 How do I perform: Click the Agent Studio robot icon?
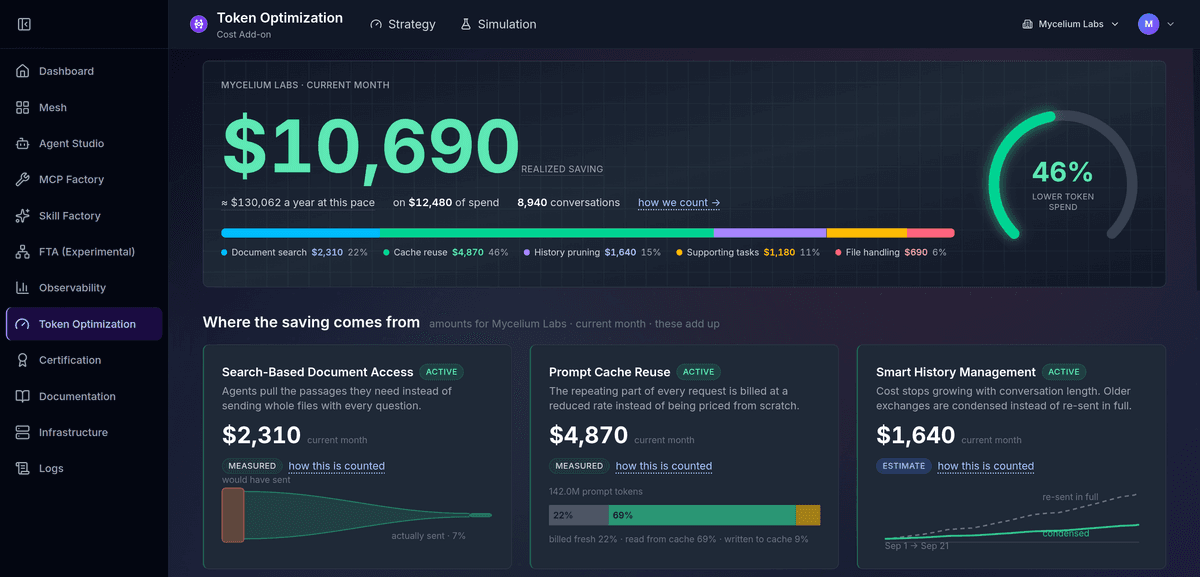[x=23, y=143]
